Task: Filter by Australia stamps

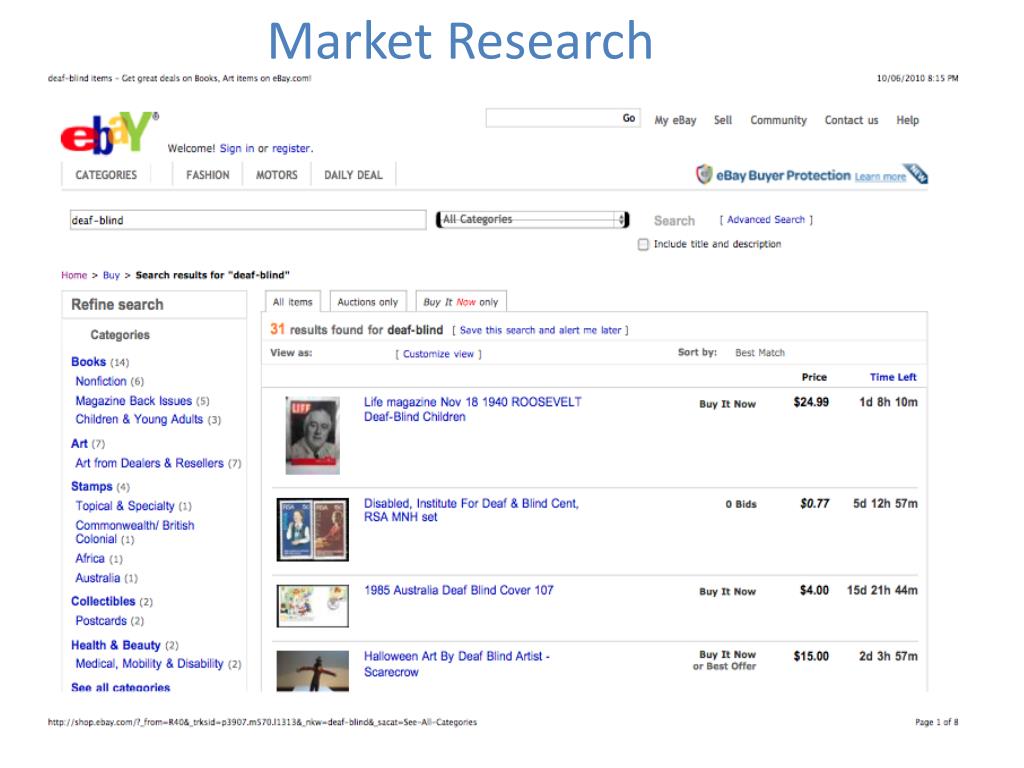Action: pos(98,578)
